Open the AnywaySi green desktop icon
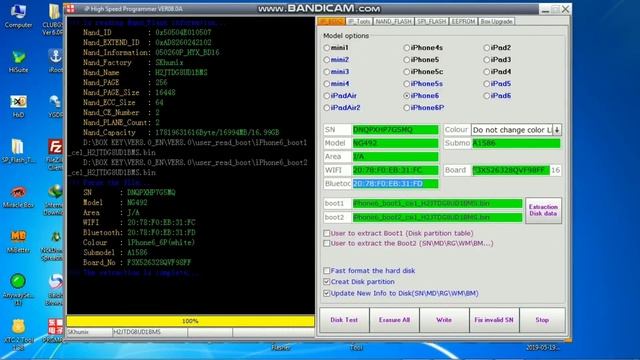640x360 pixels. 18,289
